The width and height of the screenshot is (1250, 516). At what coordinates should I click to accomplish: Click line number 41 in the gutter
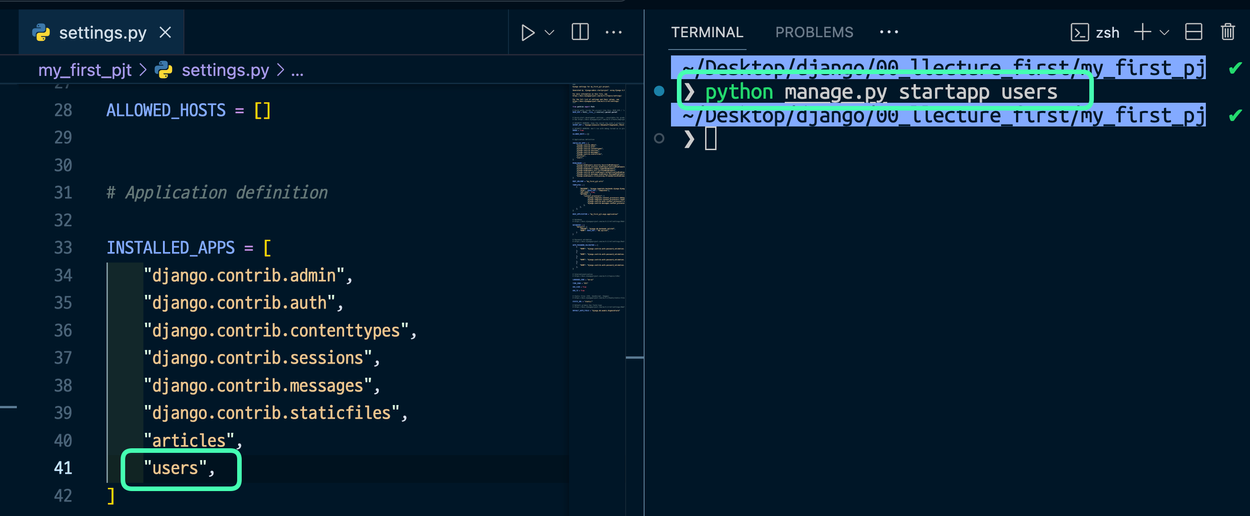tap(63, 468)
